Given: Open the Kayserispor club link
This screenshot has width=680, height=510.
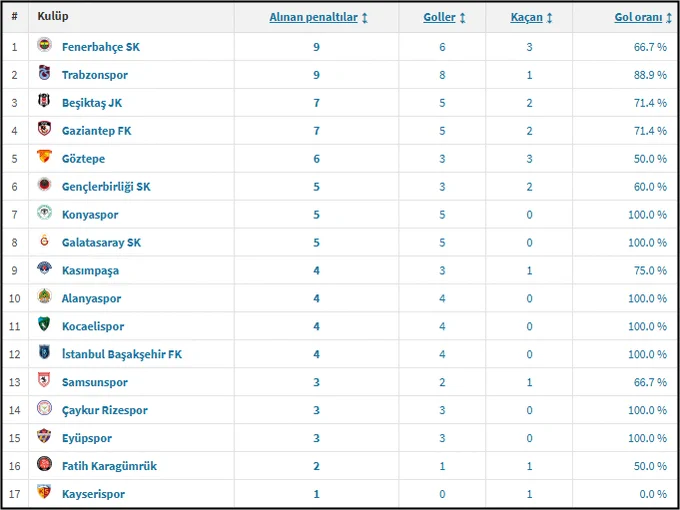Looking at the screenshot, I should pyautogui.click(x=93, y=494).
